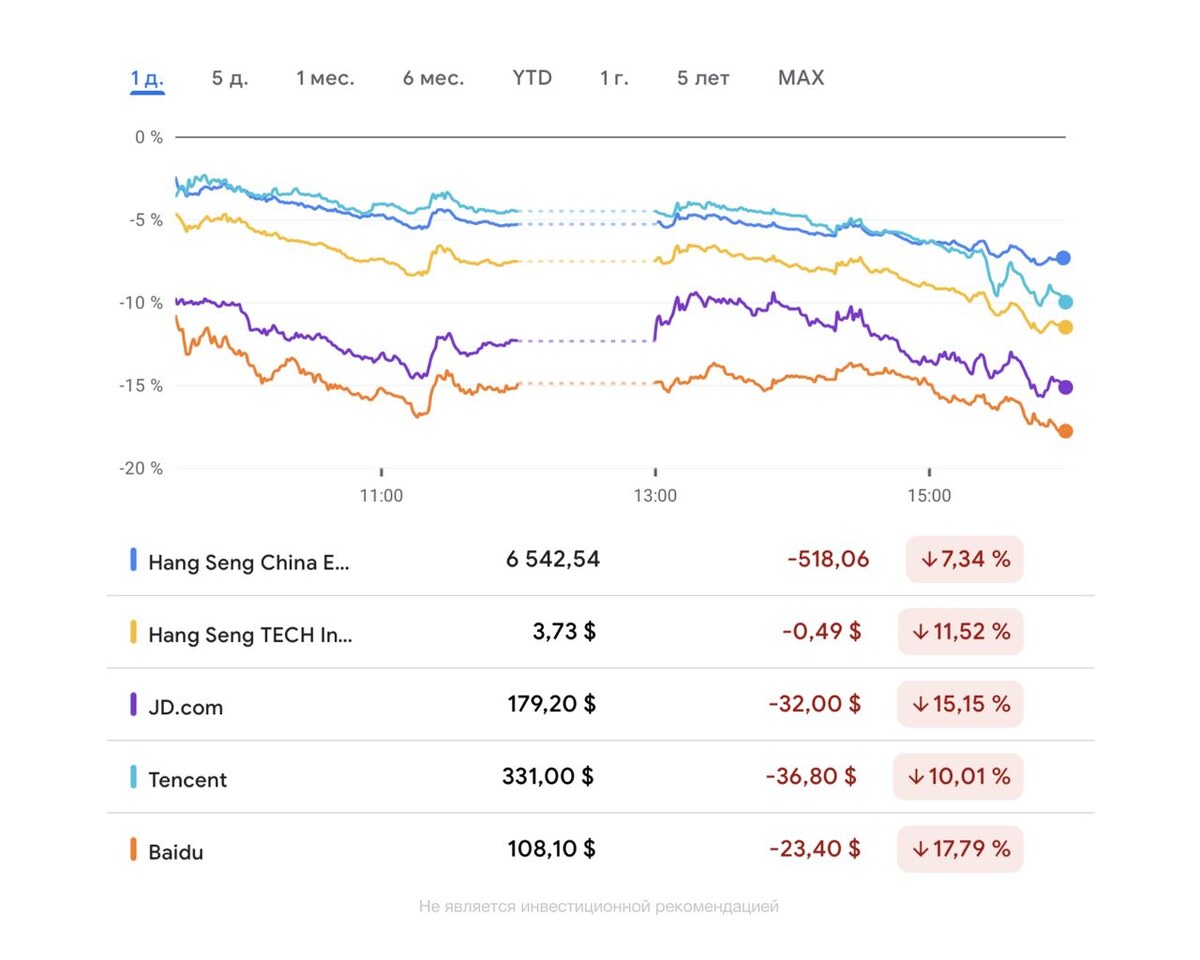Open the 1 мес. chart range
This screenshot has height=960, width=1200.
pyautogui.click(x=325, y=78)
